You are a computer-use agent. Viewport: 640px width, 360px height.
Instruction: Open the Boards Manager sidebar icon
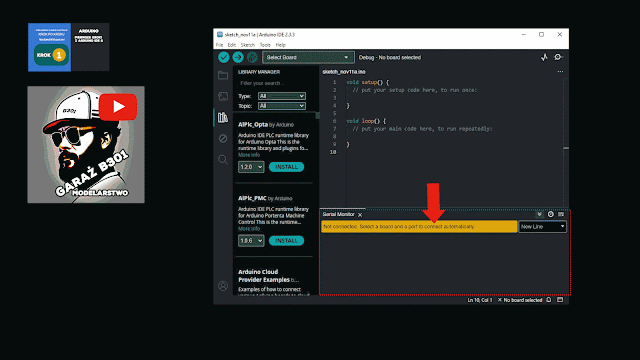click(223, 96)
